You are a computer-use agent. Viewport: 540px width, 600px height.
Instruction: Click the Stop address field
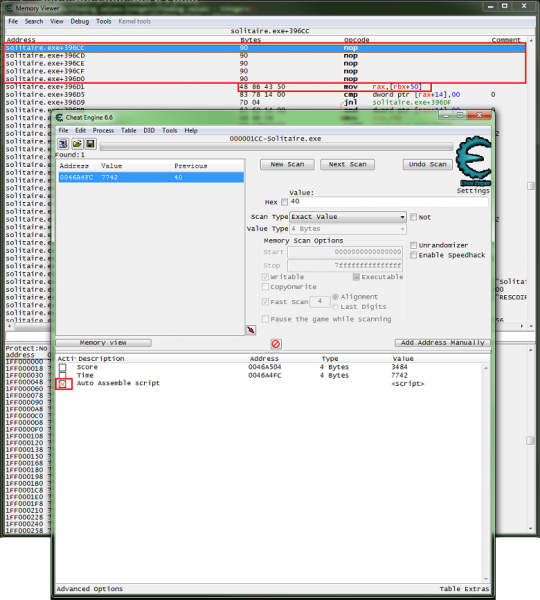(345, 265)
